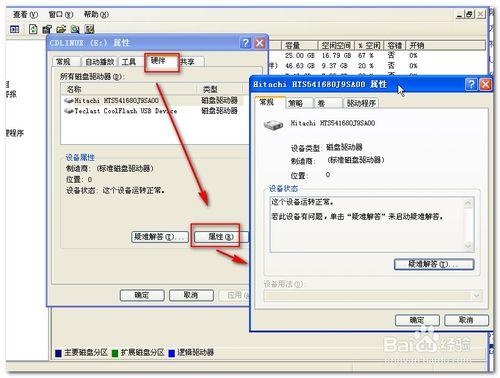Click the 主要磁盘分区 legend color swatch

pos(58,353)
